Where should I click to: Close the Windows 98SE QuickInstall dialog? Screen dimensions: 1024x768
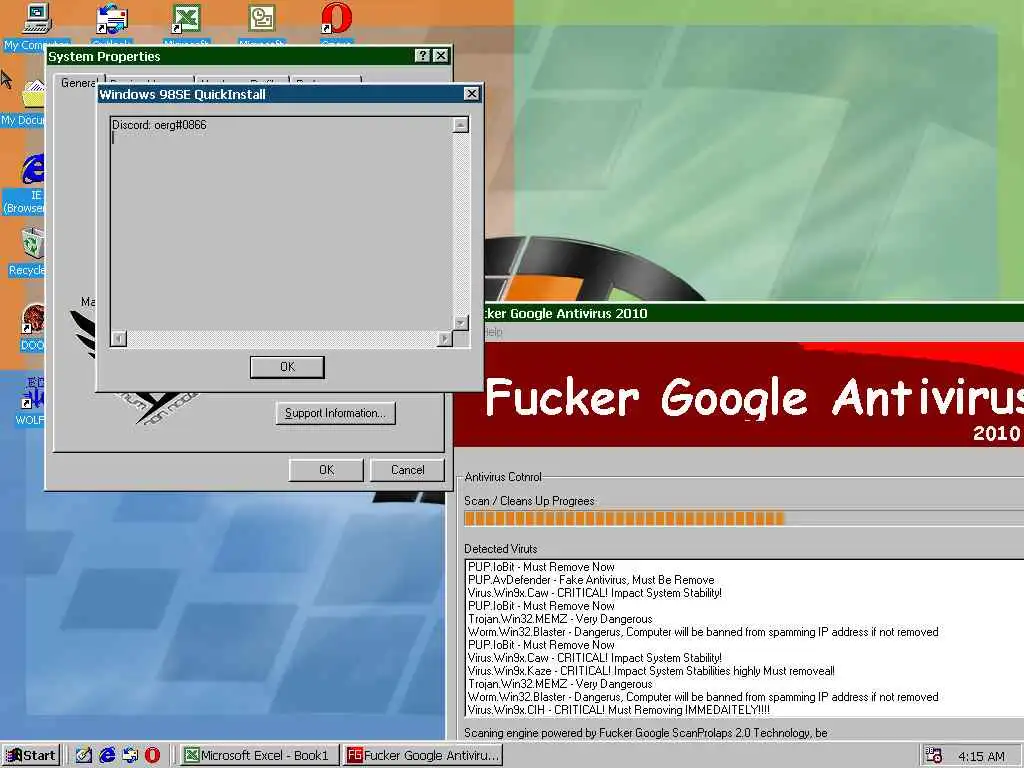(x=472, y=94)
